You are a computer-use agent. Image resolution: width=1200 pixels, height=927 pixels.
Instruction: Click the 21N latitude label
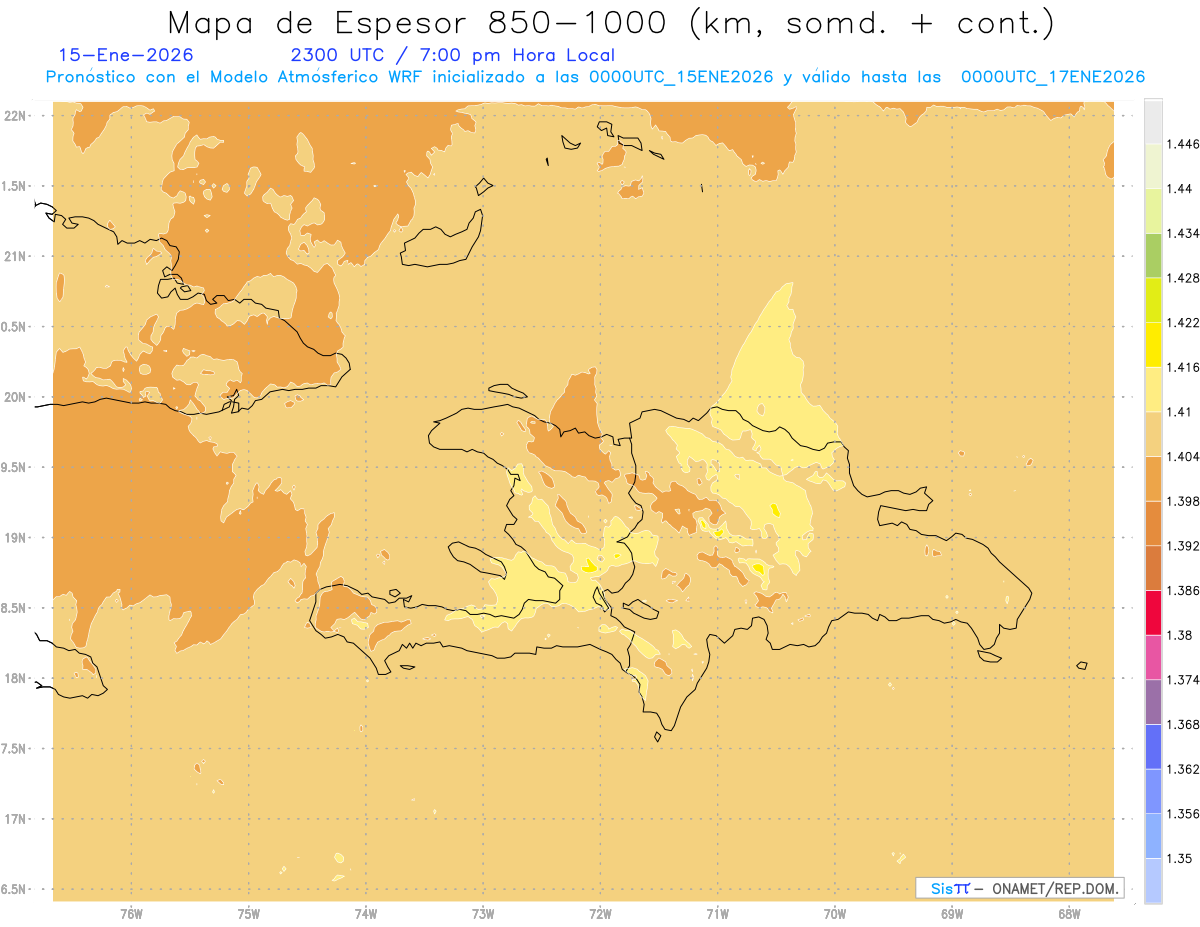[x=17, y=256]
